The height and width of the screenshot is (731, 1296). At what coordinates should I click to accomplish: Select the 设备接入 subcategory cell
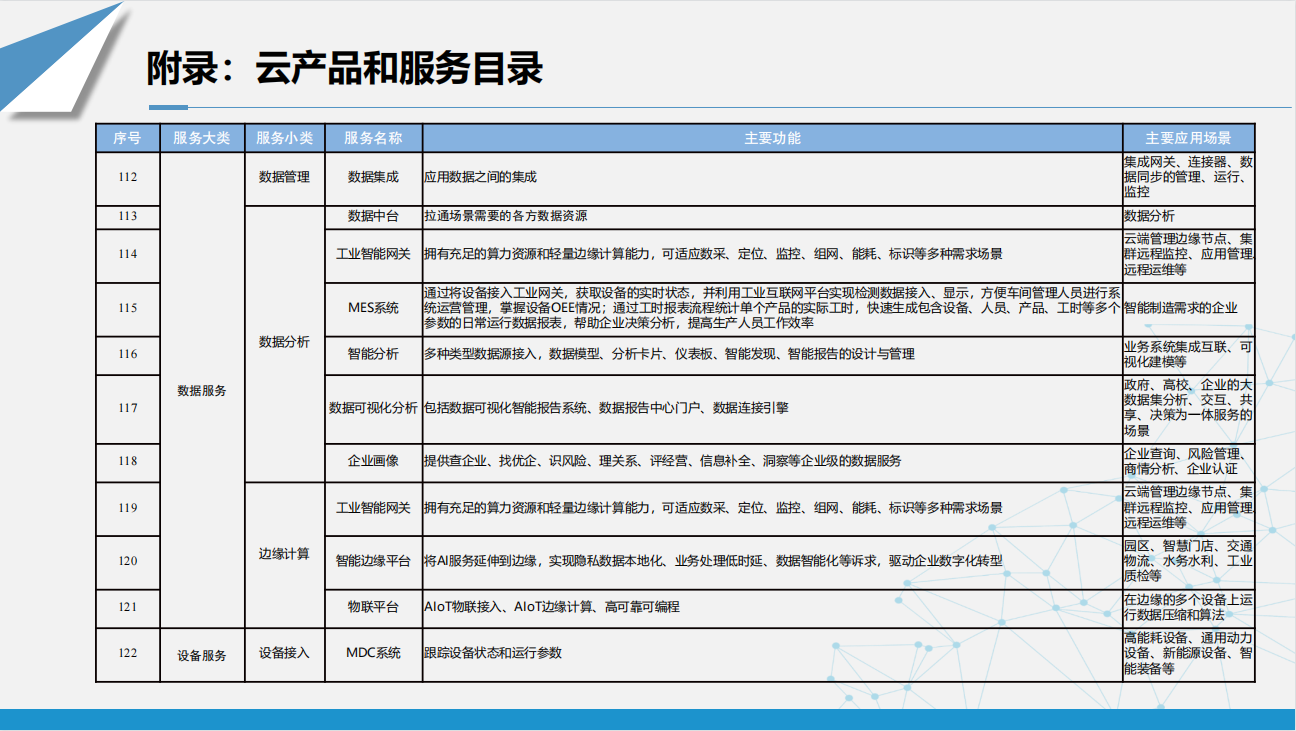(284, 653)
